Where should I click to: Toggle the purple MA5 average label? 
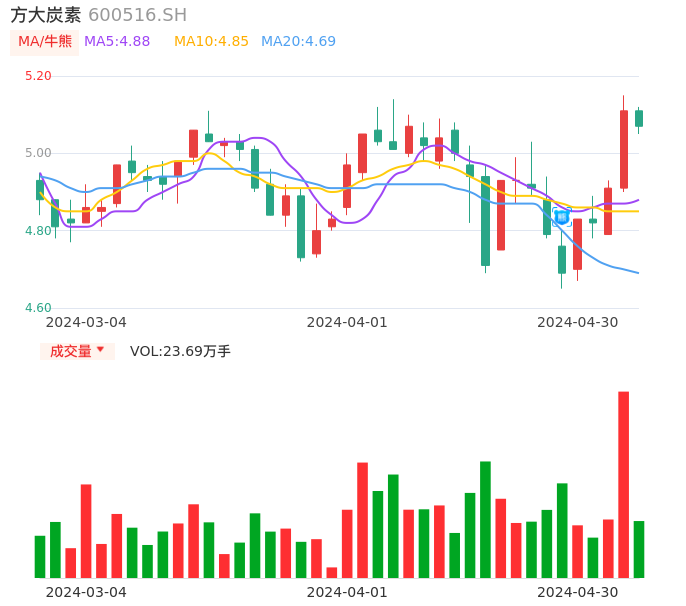[117, 42]
